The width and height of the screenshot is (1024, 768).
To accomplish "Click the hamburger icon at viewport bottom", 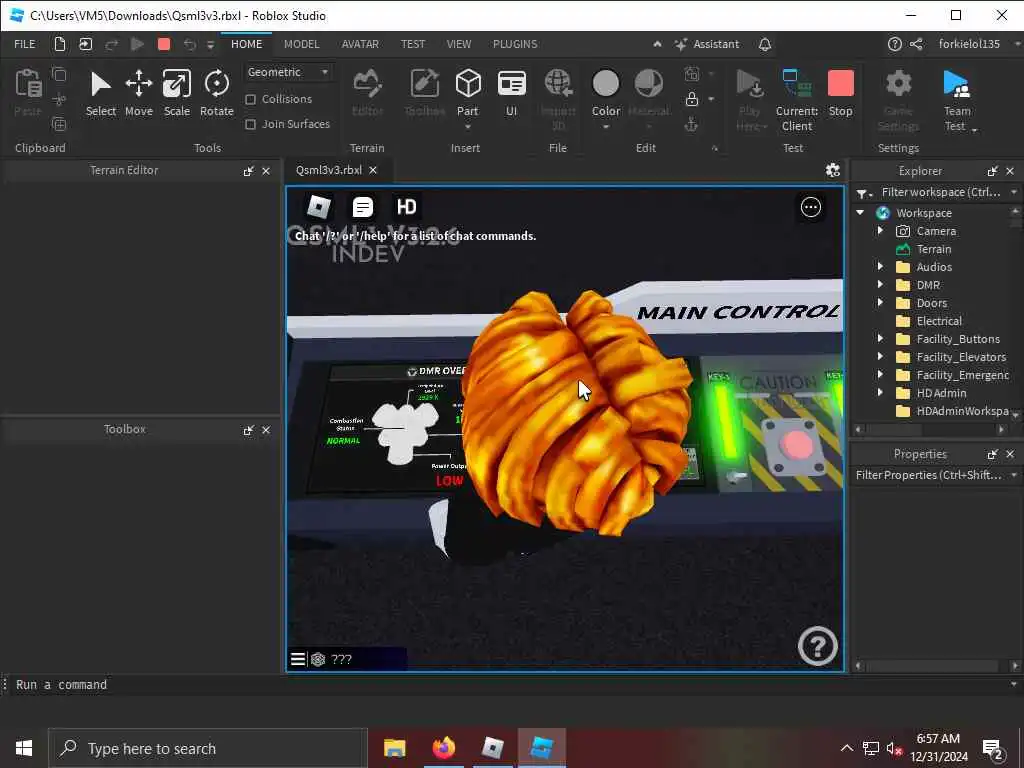I will click(x=298, y=659).
